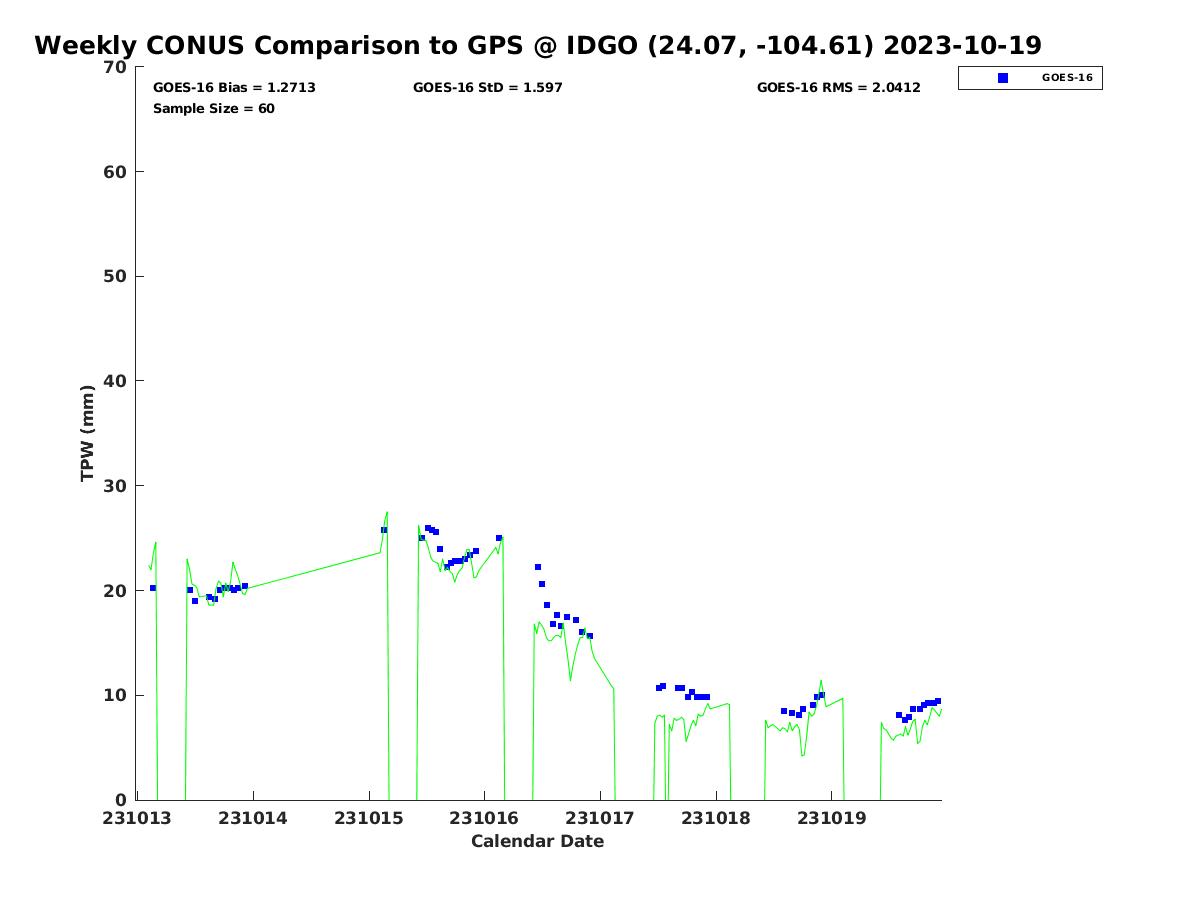Click the 40 y-axis tick label

(x=116, y=381)
